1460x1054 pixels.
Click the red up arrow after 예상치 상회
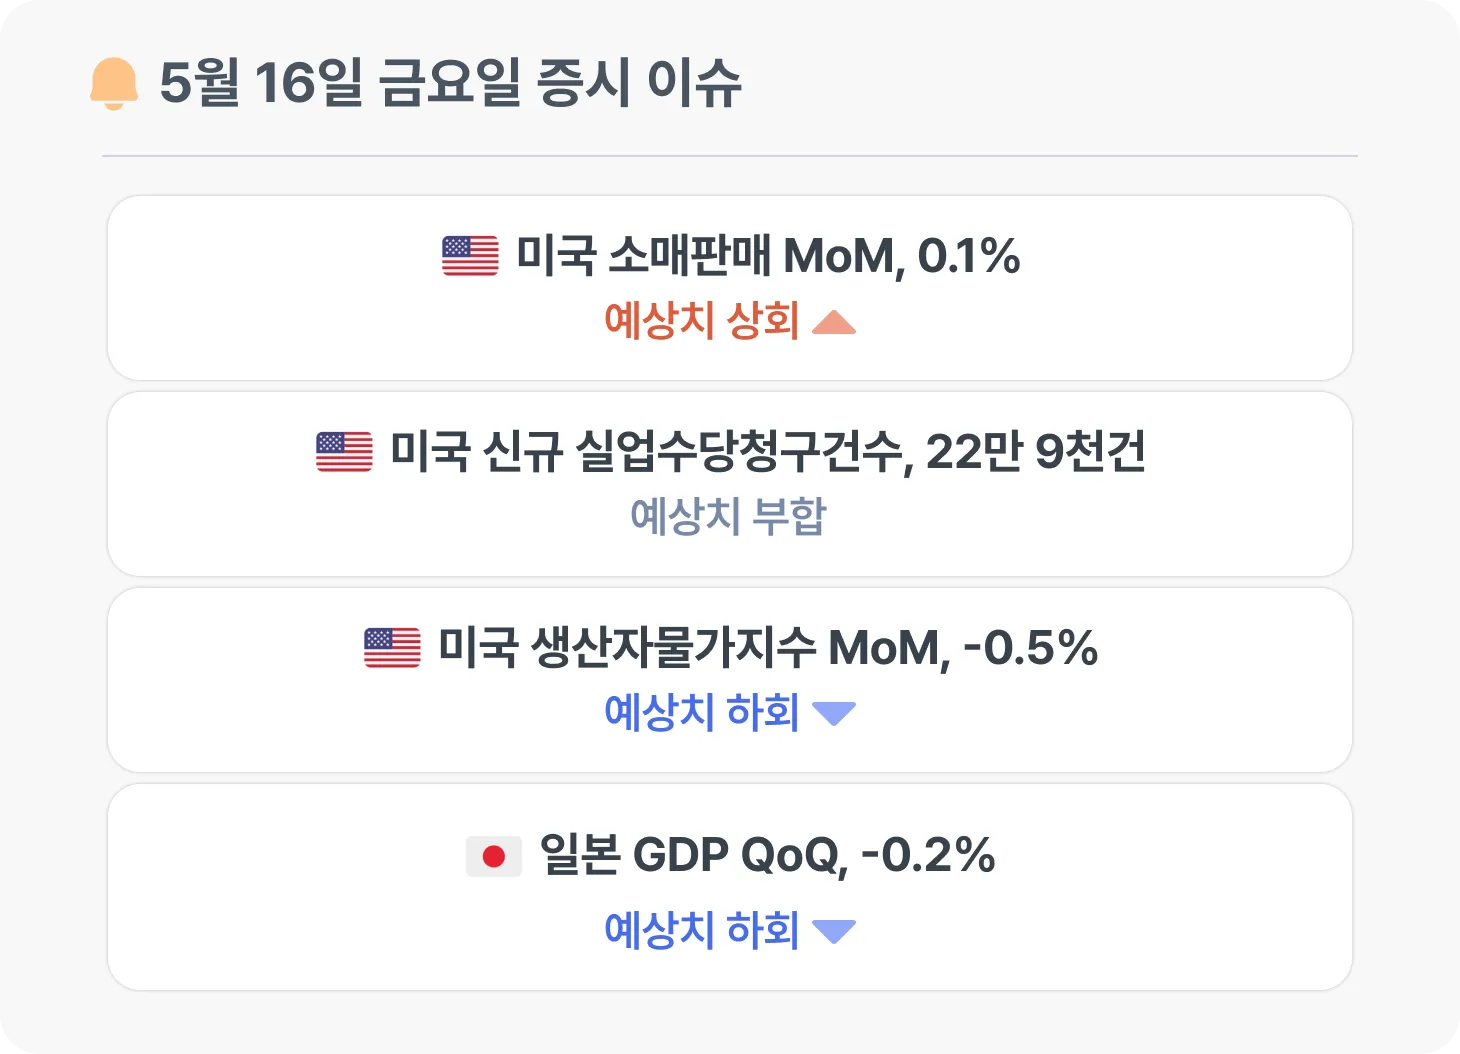tap(834, 322)
